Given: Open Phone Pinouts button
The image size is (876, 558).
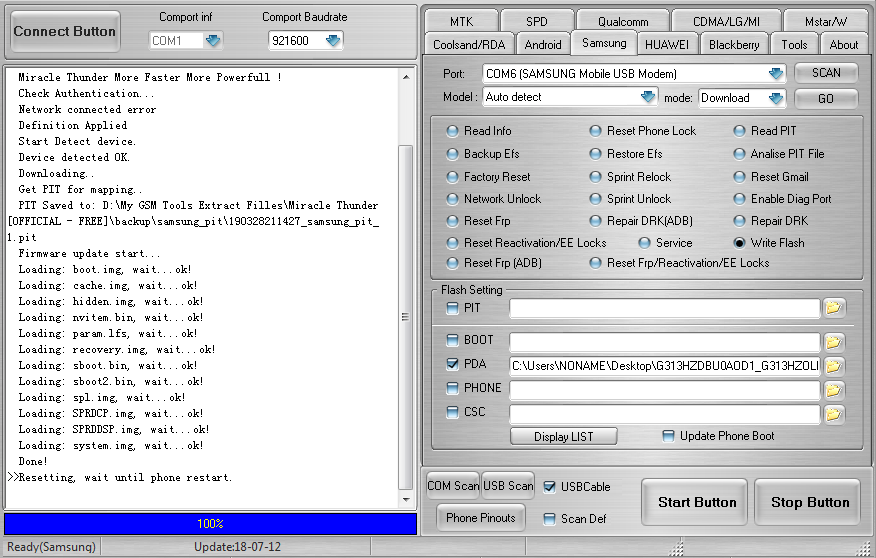Looking at the screenshot, I should click(480, 518).
